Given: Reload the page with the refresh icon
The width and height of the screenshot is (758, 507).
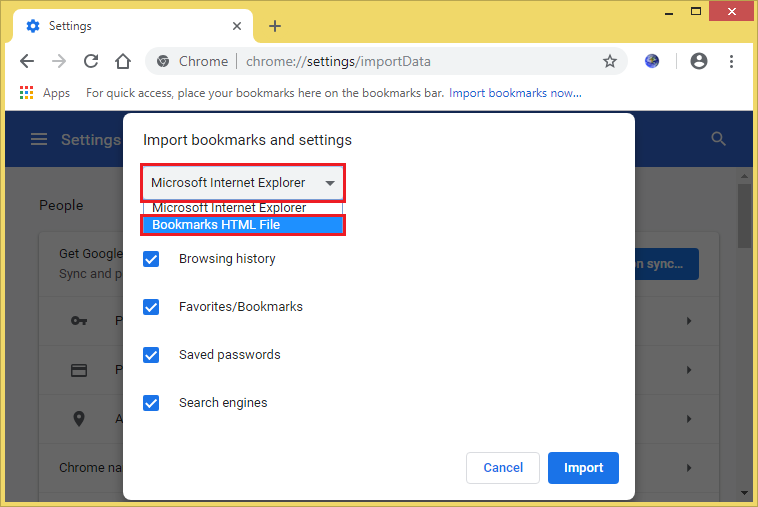Looking at the screenshot, I should click(91, 61).
